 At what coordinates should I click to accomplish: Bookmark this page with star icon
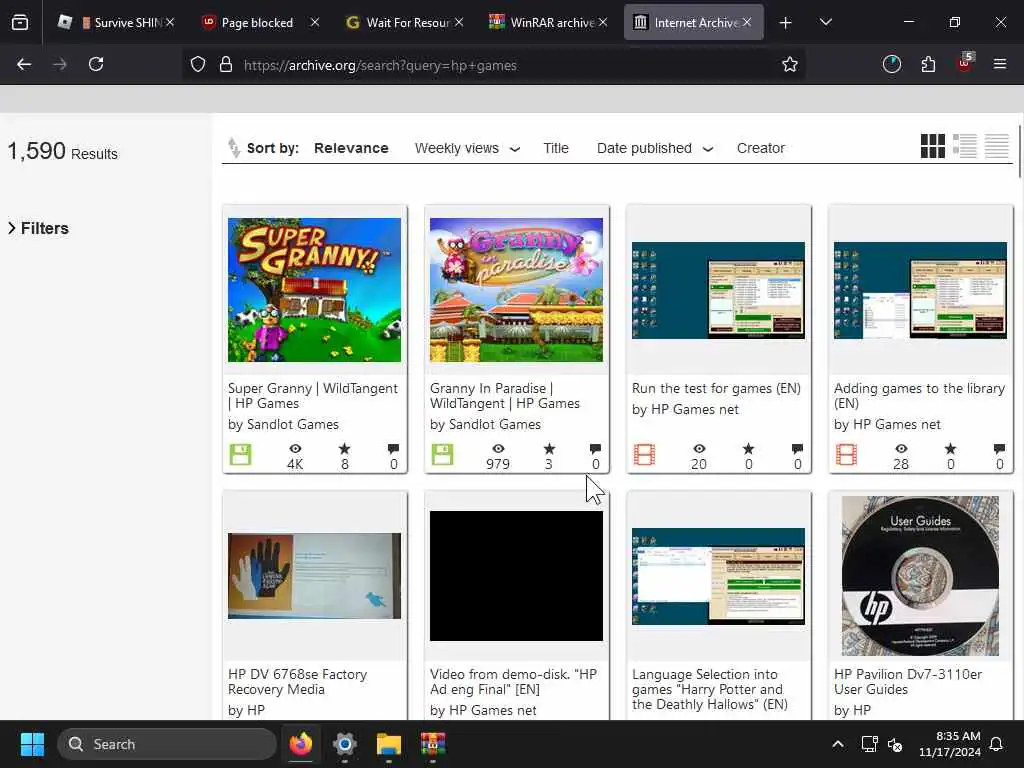click(790, 65)
